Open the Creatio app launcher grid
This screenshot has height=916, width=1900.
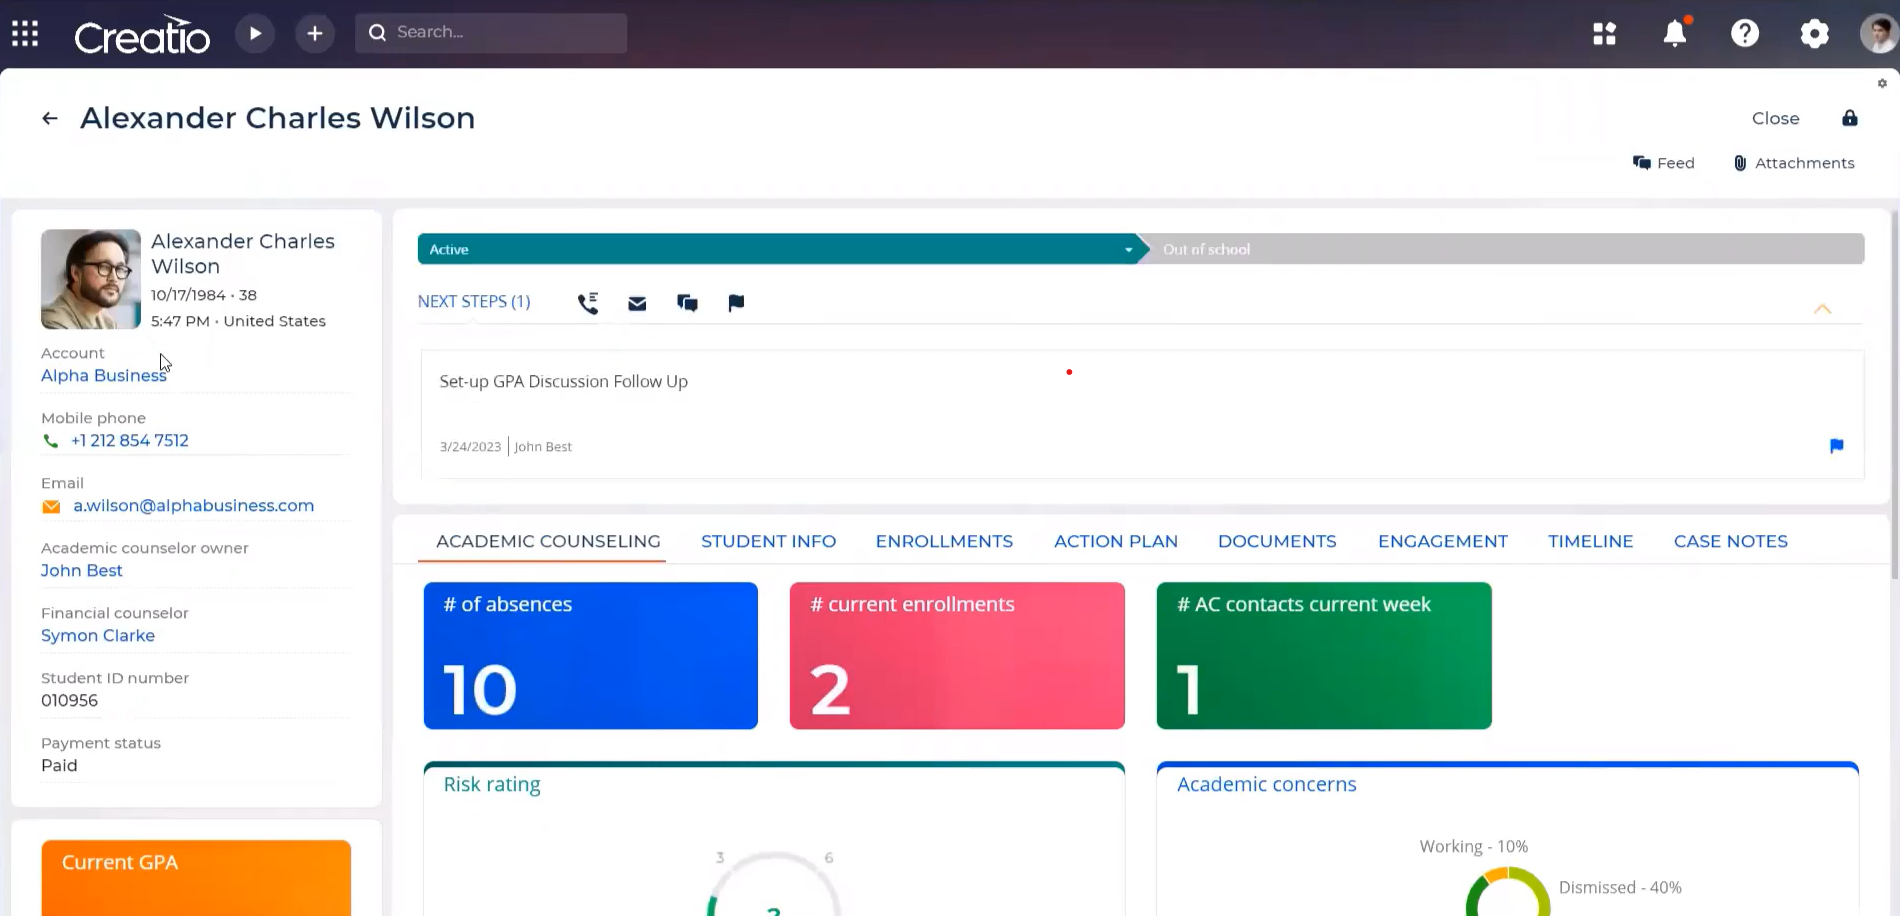click(x=25, y=33)
